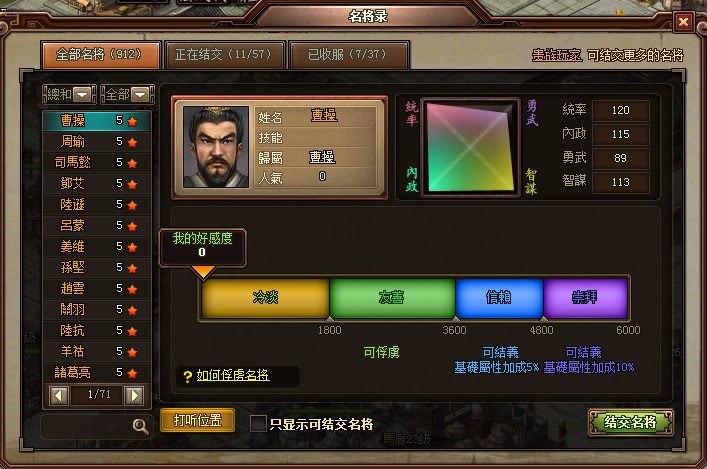Switch to 已收服 tab
Image resolution: width=707 pixels, height=469 pixels.
348,55
